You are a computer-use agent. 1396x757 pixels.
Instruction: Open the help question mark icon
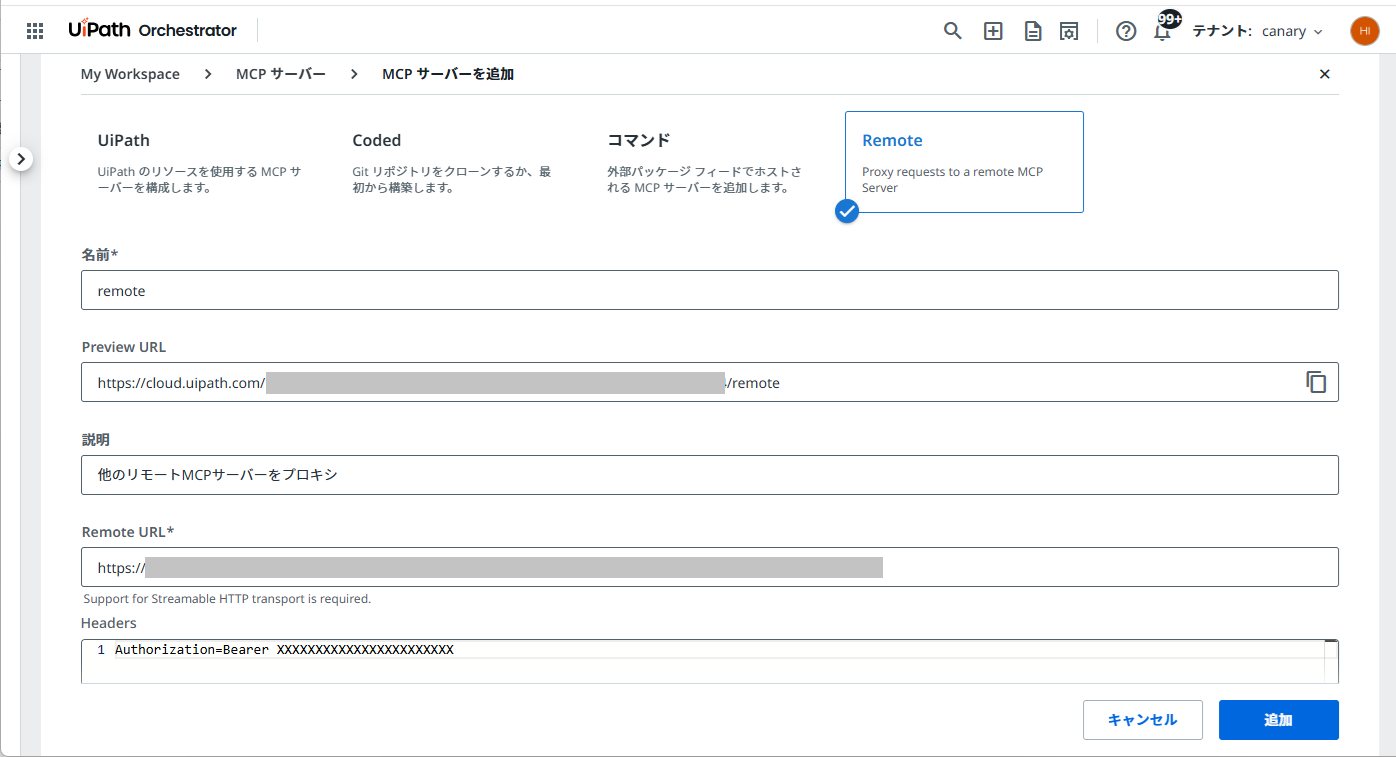click(x=1126, y=31)
